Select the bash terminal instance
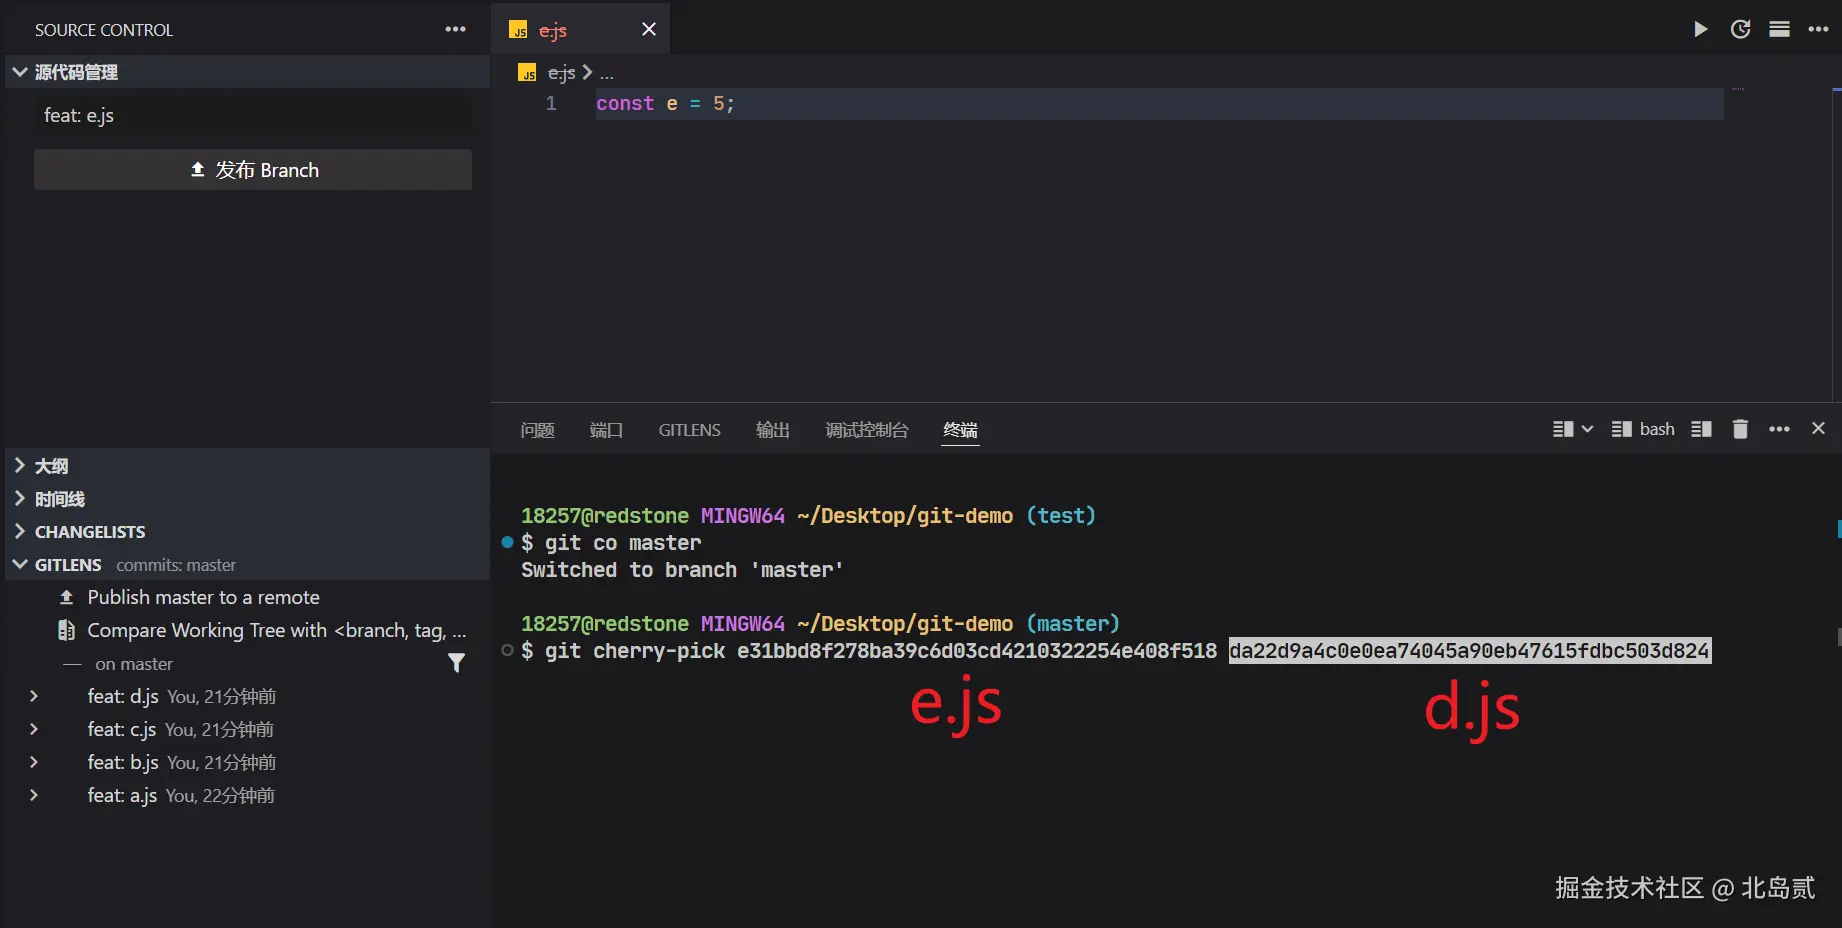This screenshot has width=1842, height=928. pos(1643,429)
